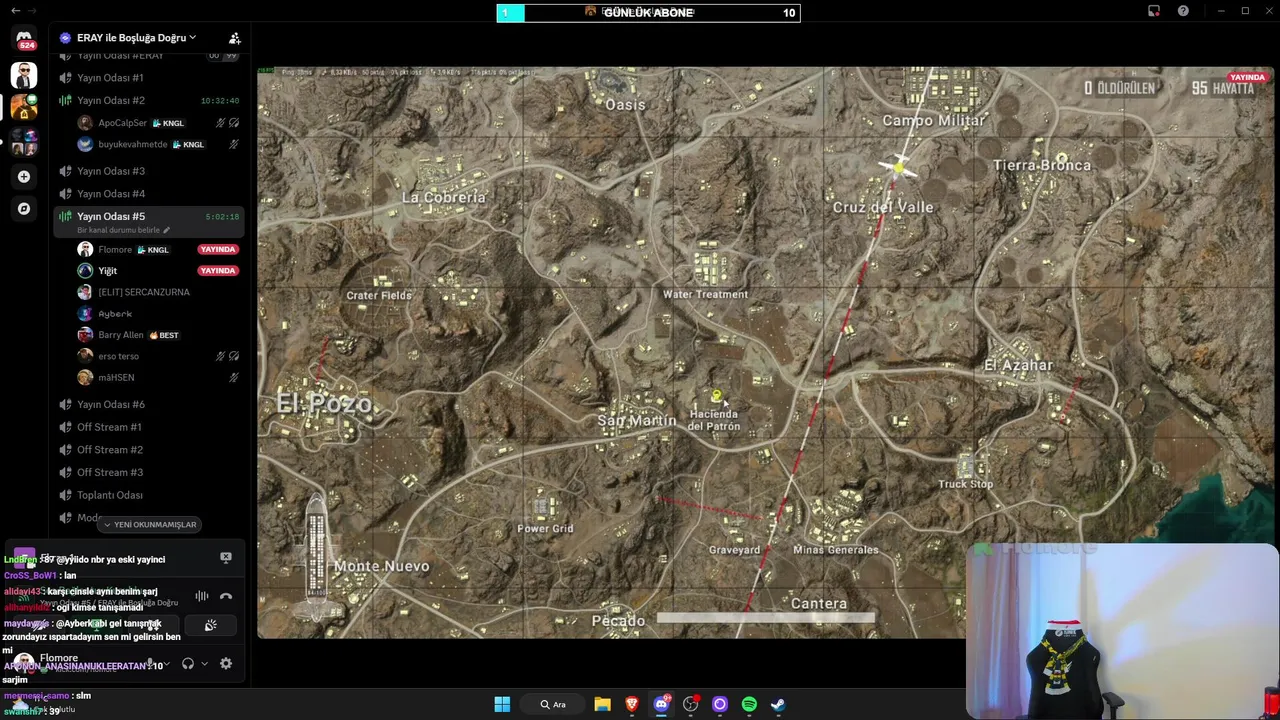Watch Yiğit's stream via YAYINDA badge
Image resolution: width=1280 pixels, height=720 pixels.
[218, 271]
